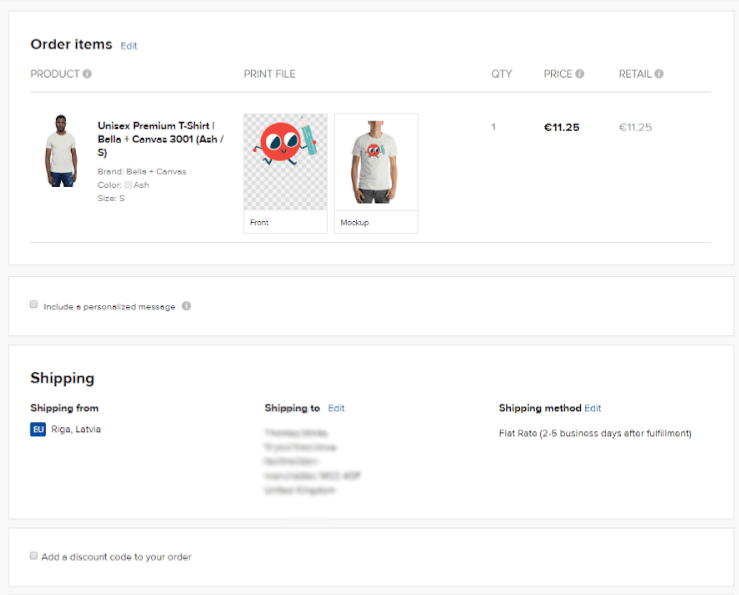Tick the Add a discount code checkbox

coord(34,556)
